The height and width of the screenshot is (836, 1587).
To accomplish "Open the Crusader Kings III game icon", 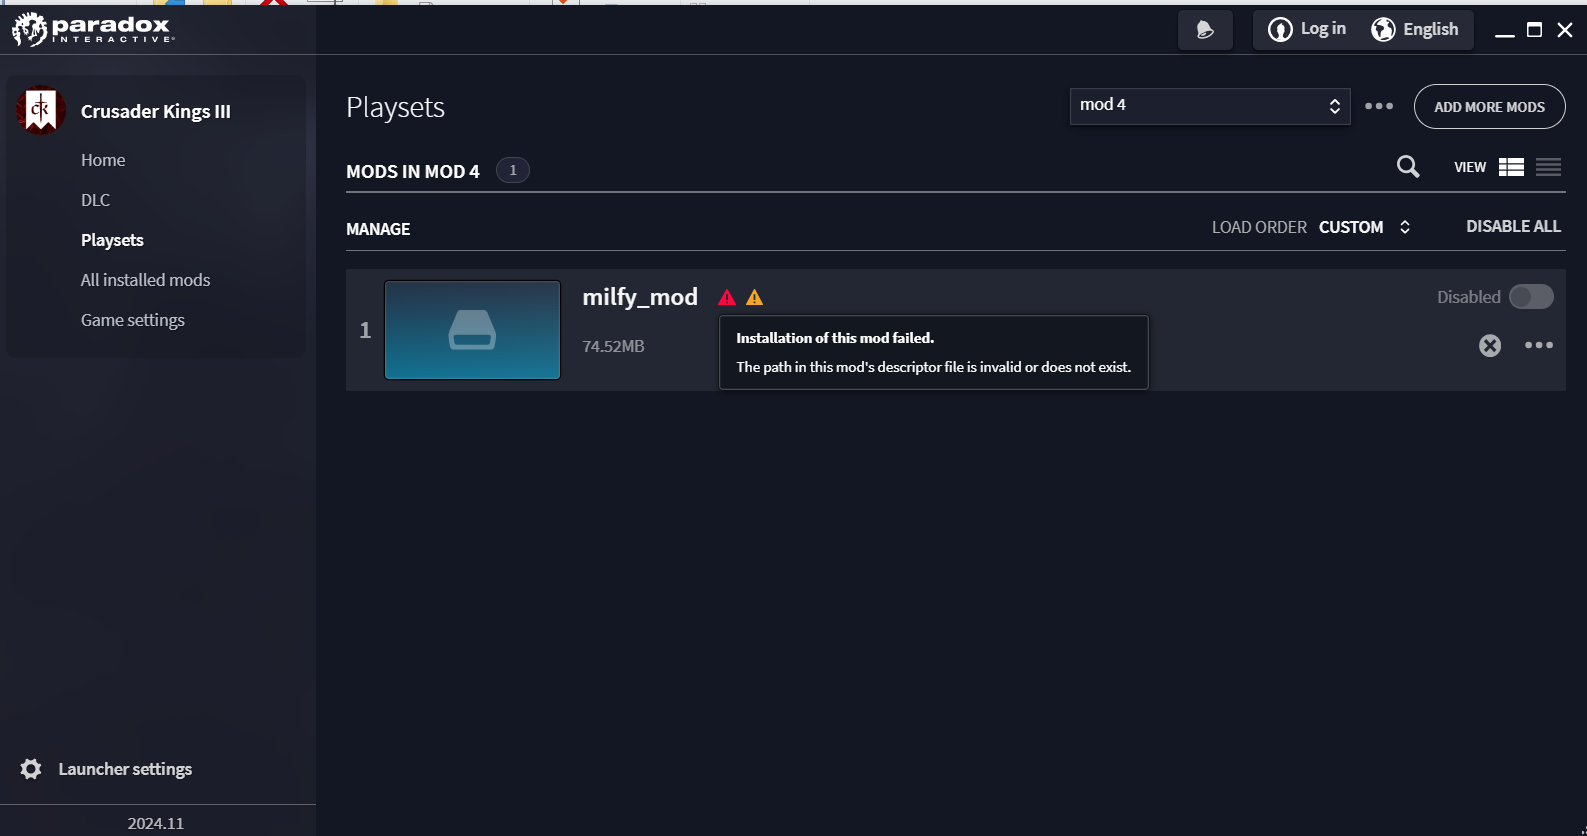I will pos(41,111).
